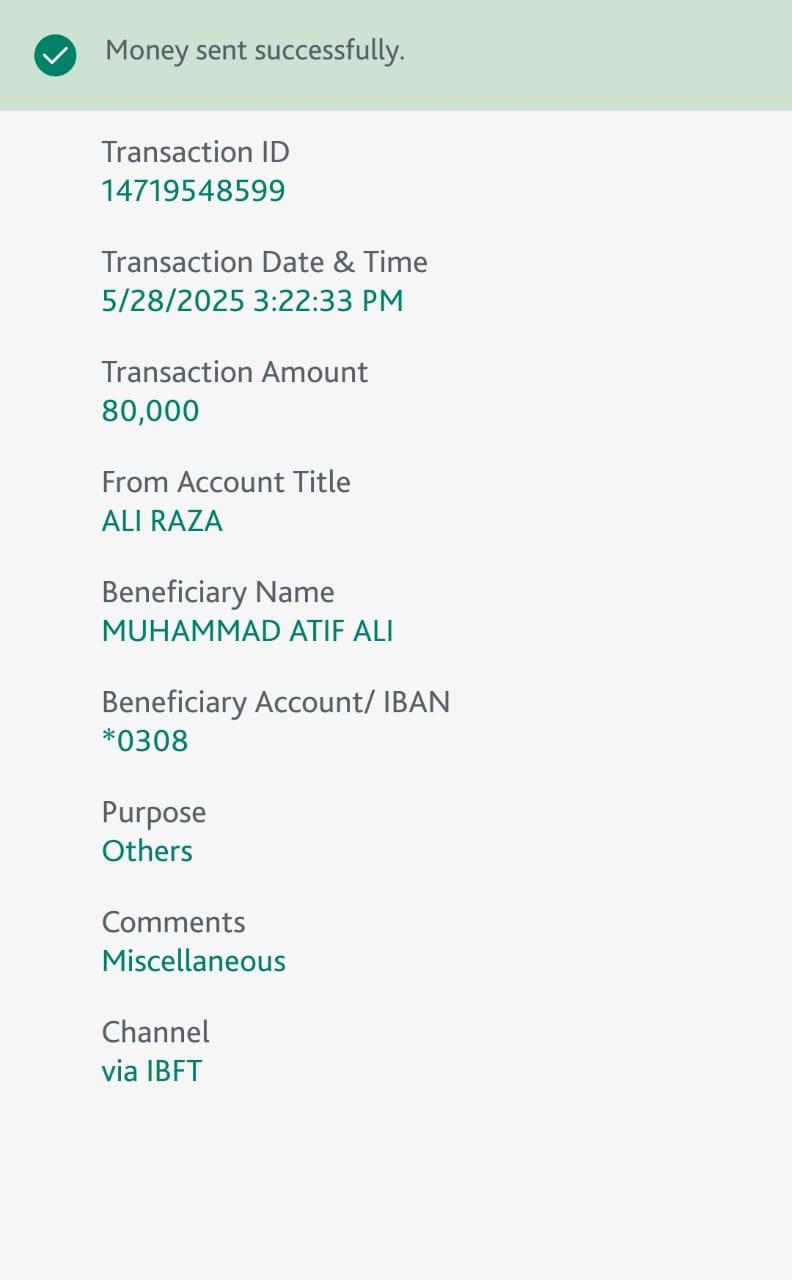Click the green success checkmark icon
This screenshot has height=1280, width=792.
pos(55,55)
